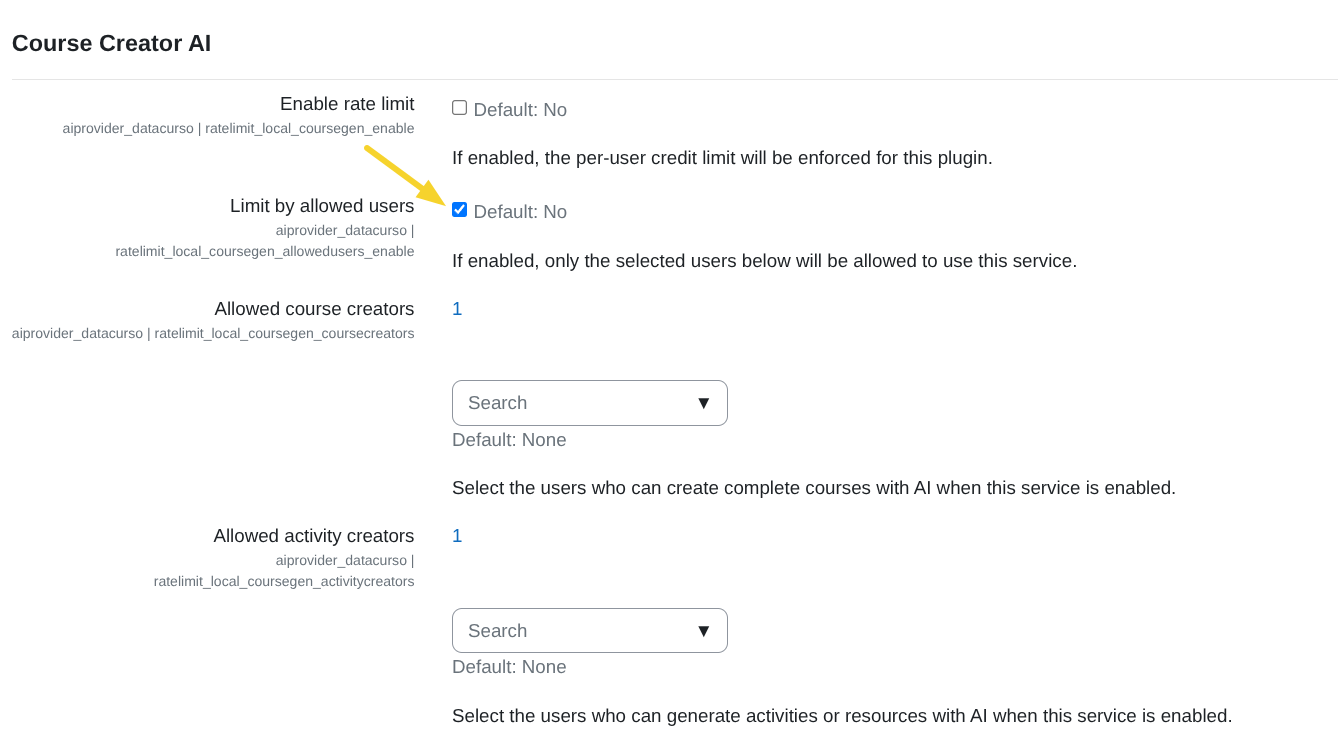
Task: Enable the rate limit checkbox
Action: pyautogui.click(x=459, y=108)
